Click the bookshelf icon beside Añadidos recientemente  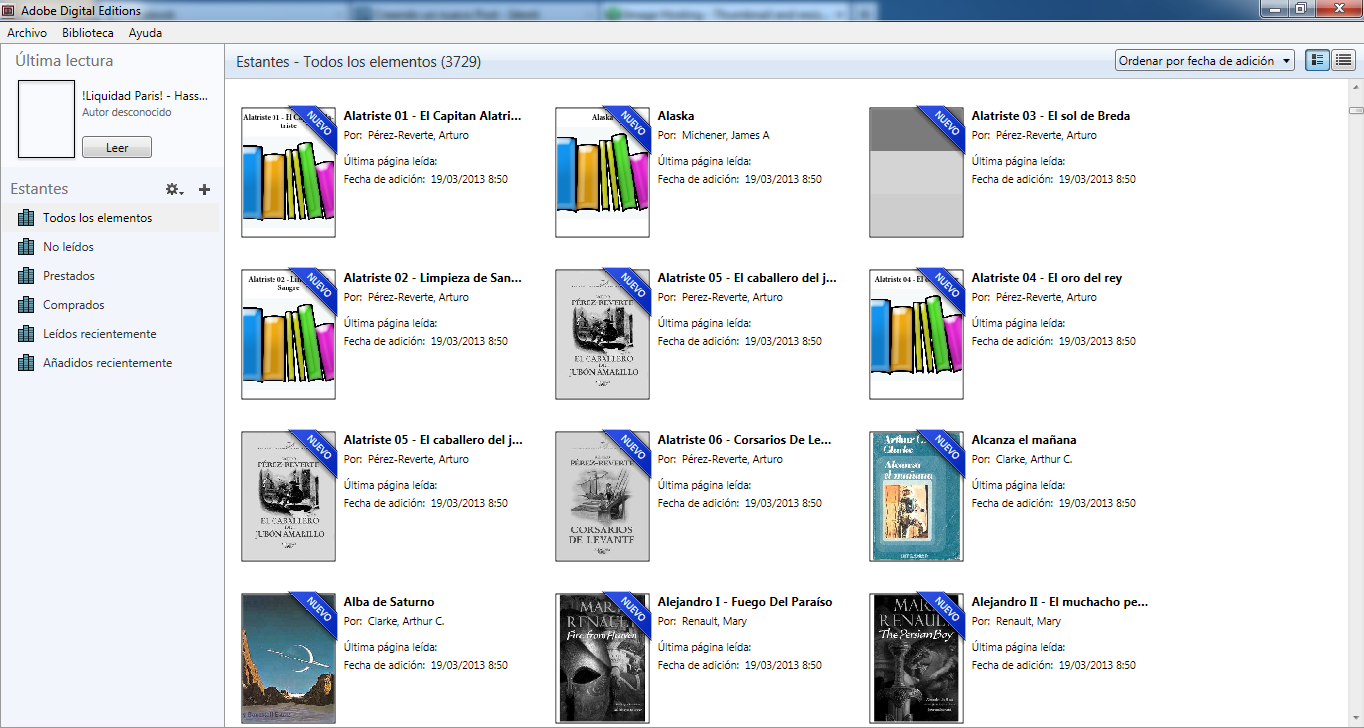pos(26,363)
